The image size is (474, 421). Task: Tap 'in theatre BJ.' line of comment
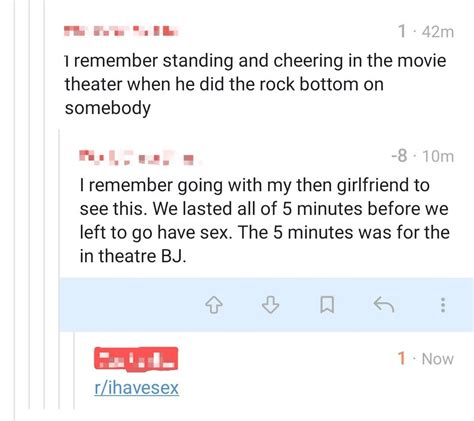pos(133,256)
